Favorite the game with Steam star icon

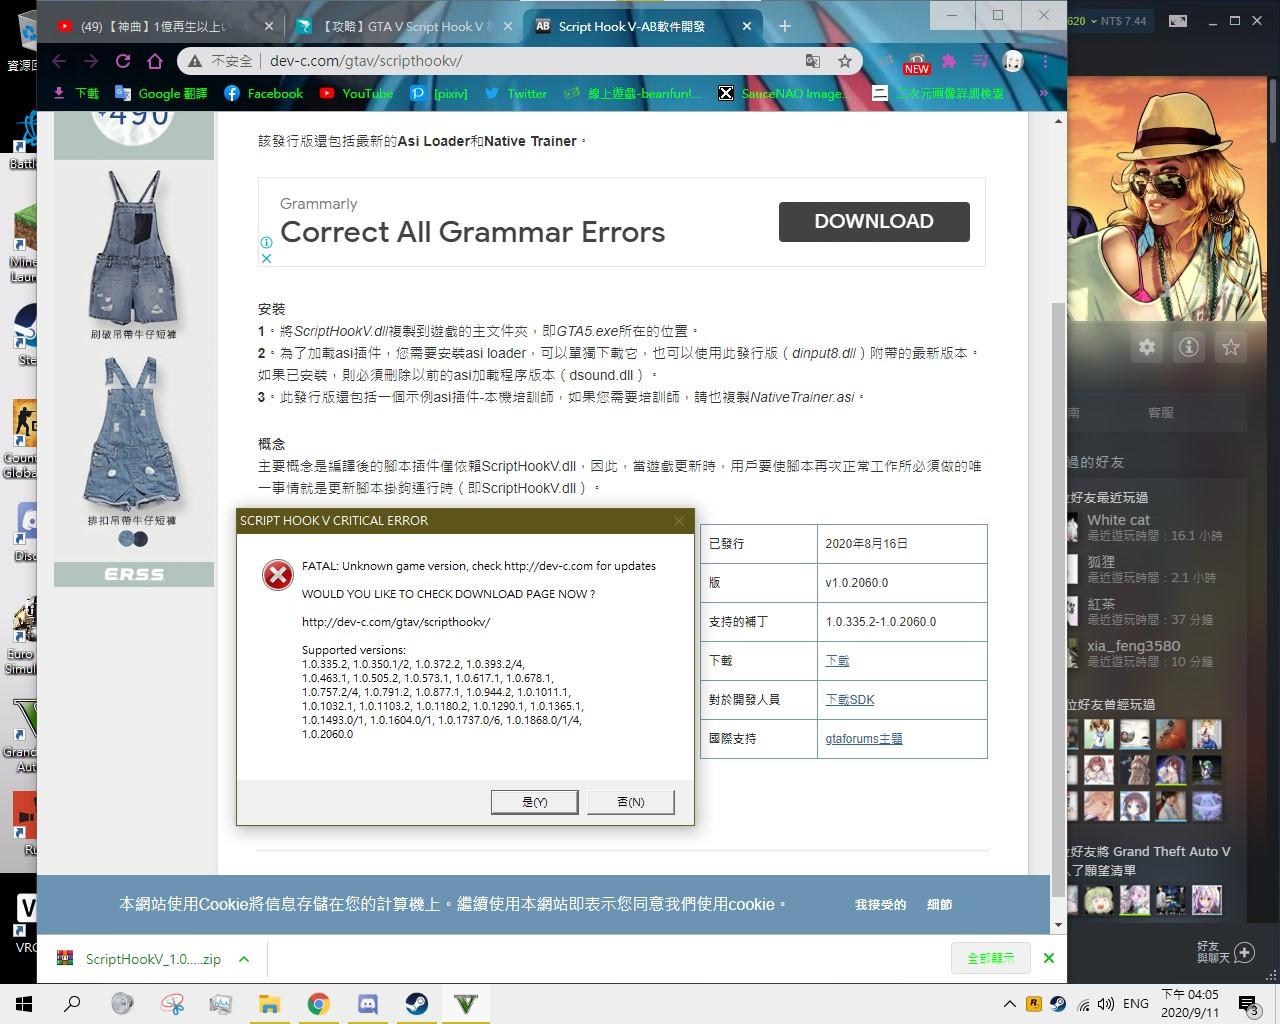[1231, 347]
